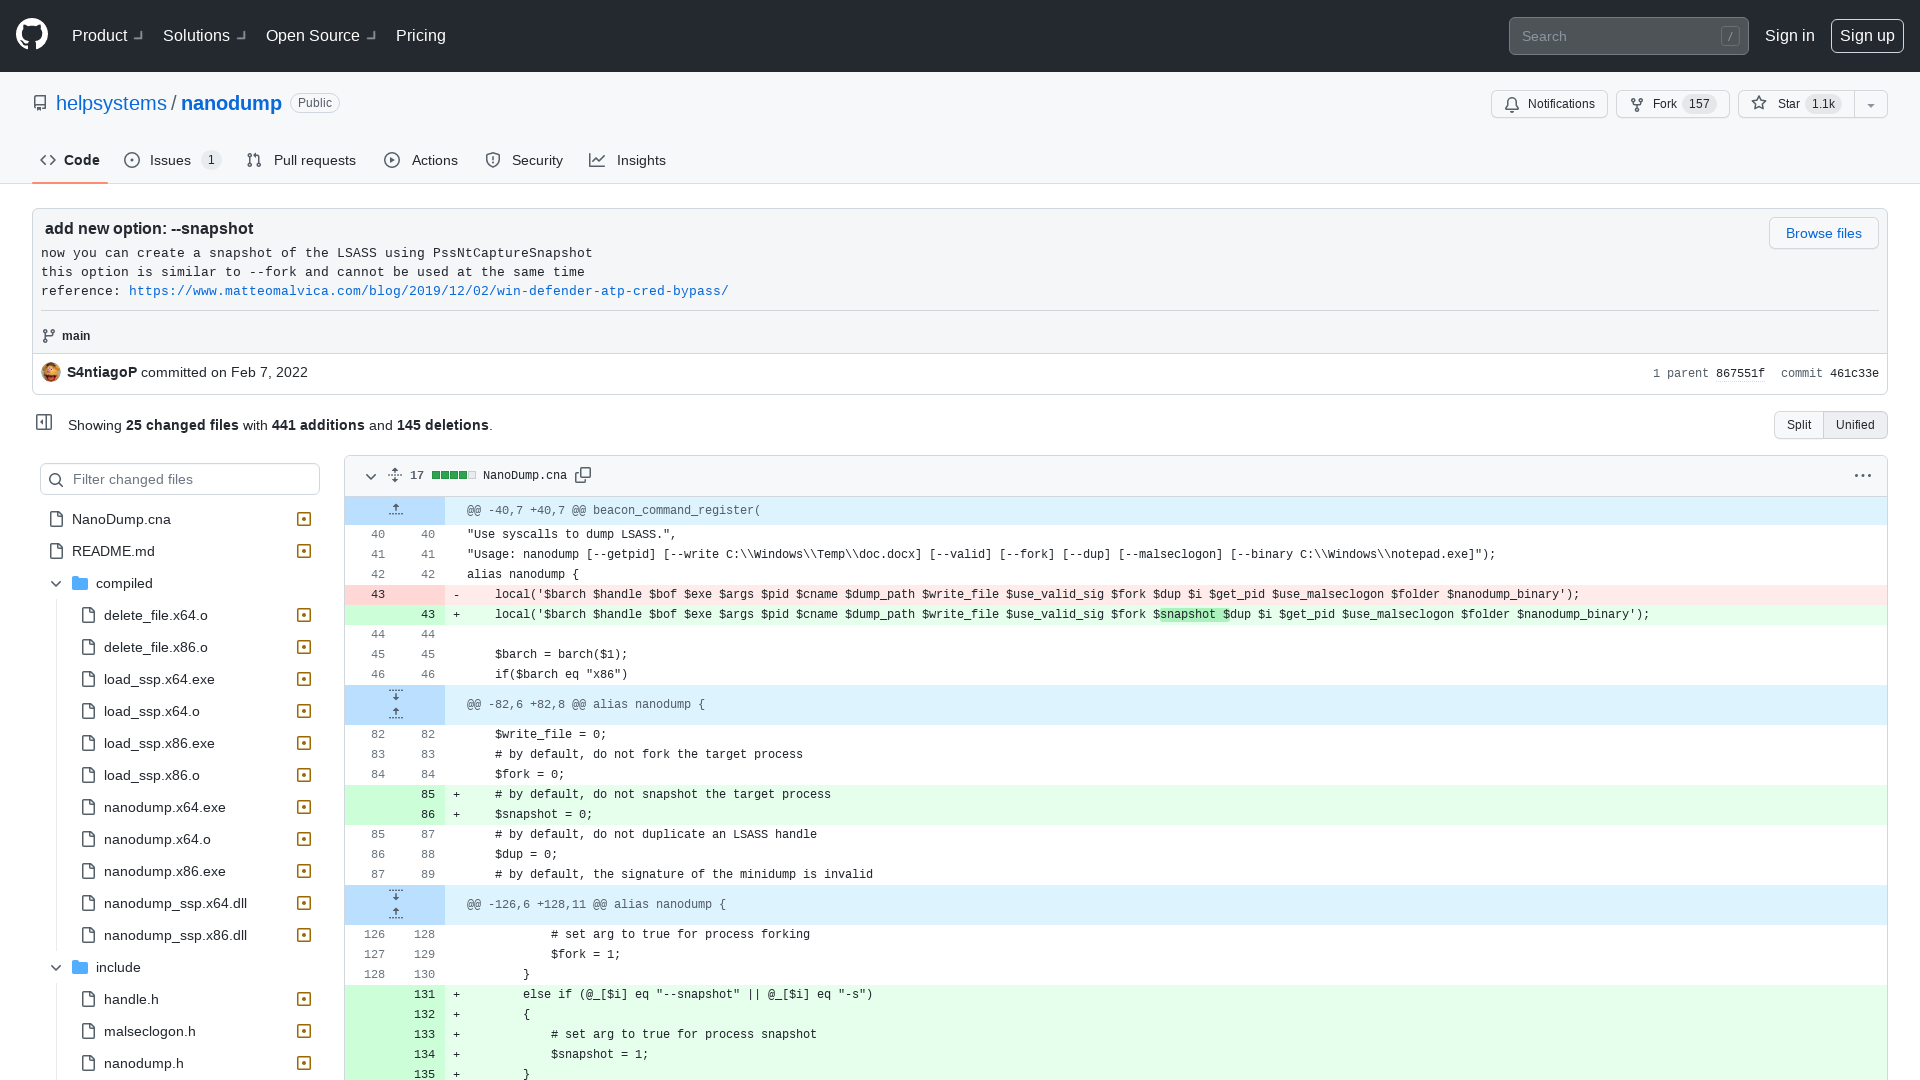1920x1080 pixels.
Task: Toggle the file tree sidebar icon
Action: pos(44,422)
